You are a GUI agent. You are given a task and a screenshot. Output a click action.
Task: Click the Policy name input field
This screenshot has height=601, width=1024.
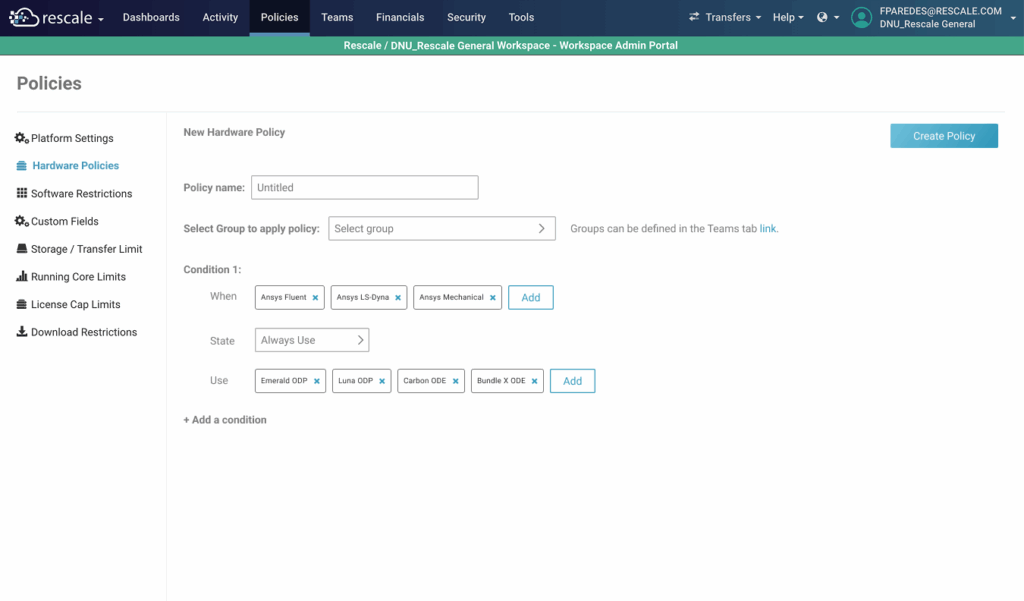pyautogui.click(x=364, y=188)
